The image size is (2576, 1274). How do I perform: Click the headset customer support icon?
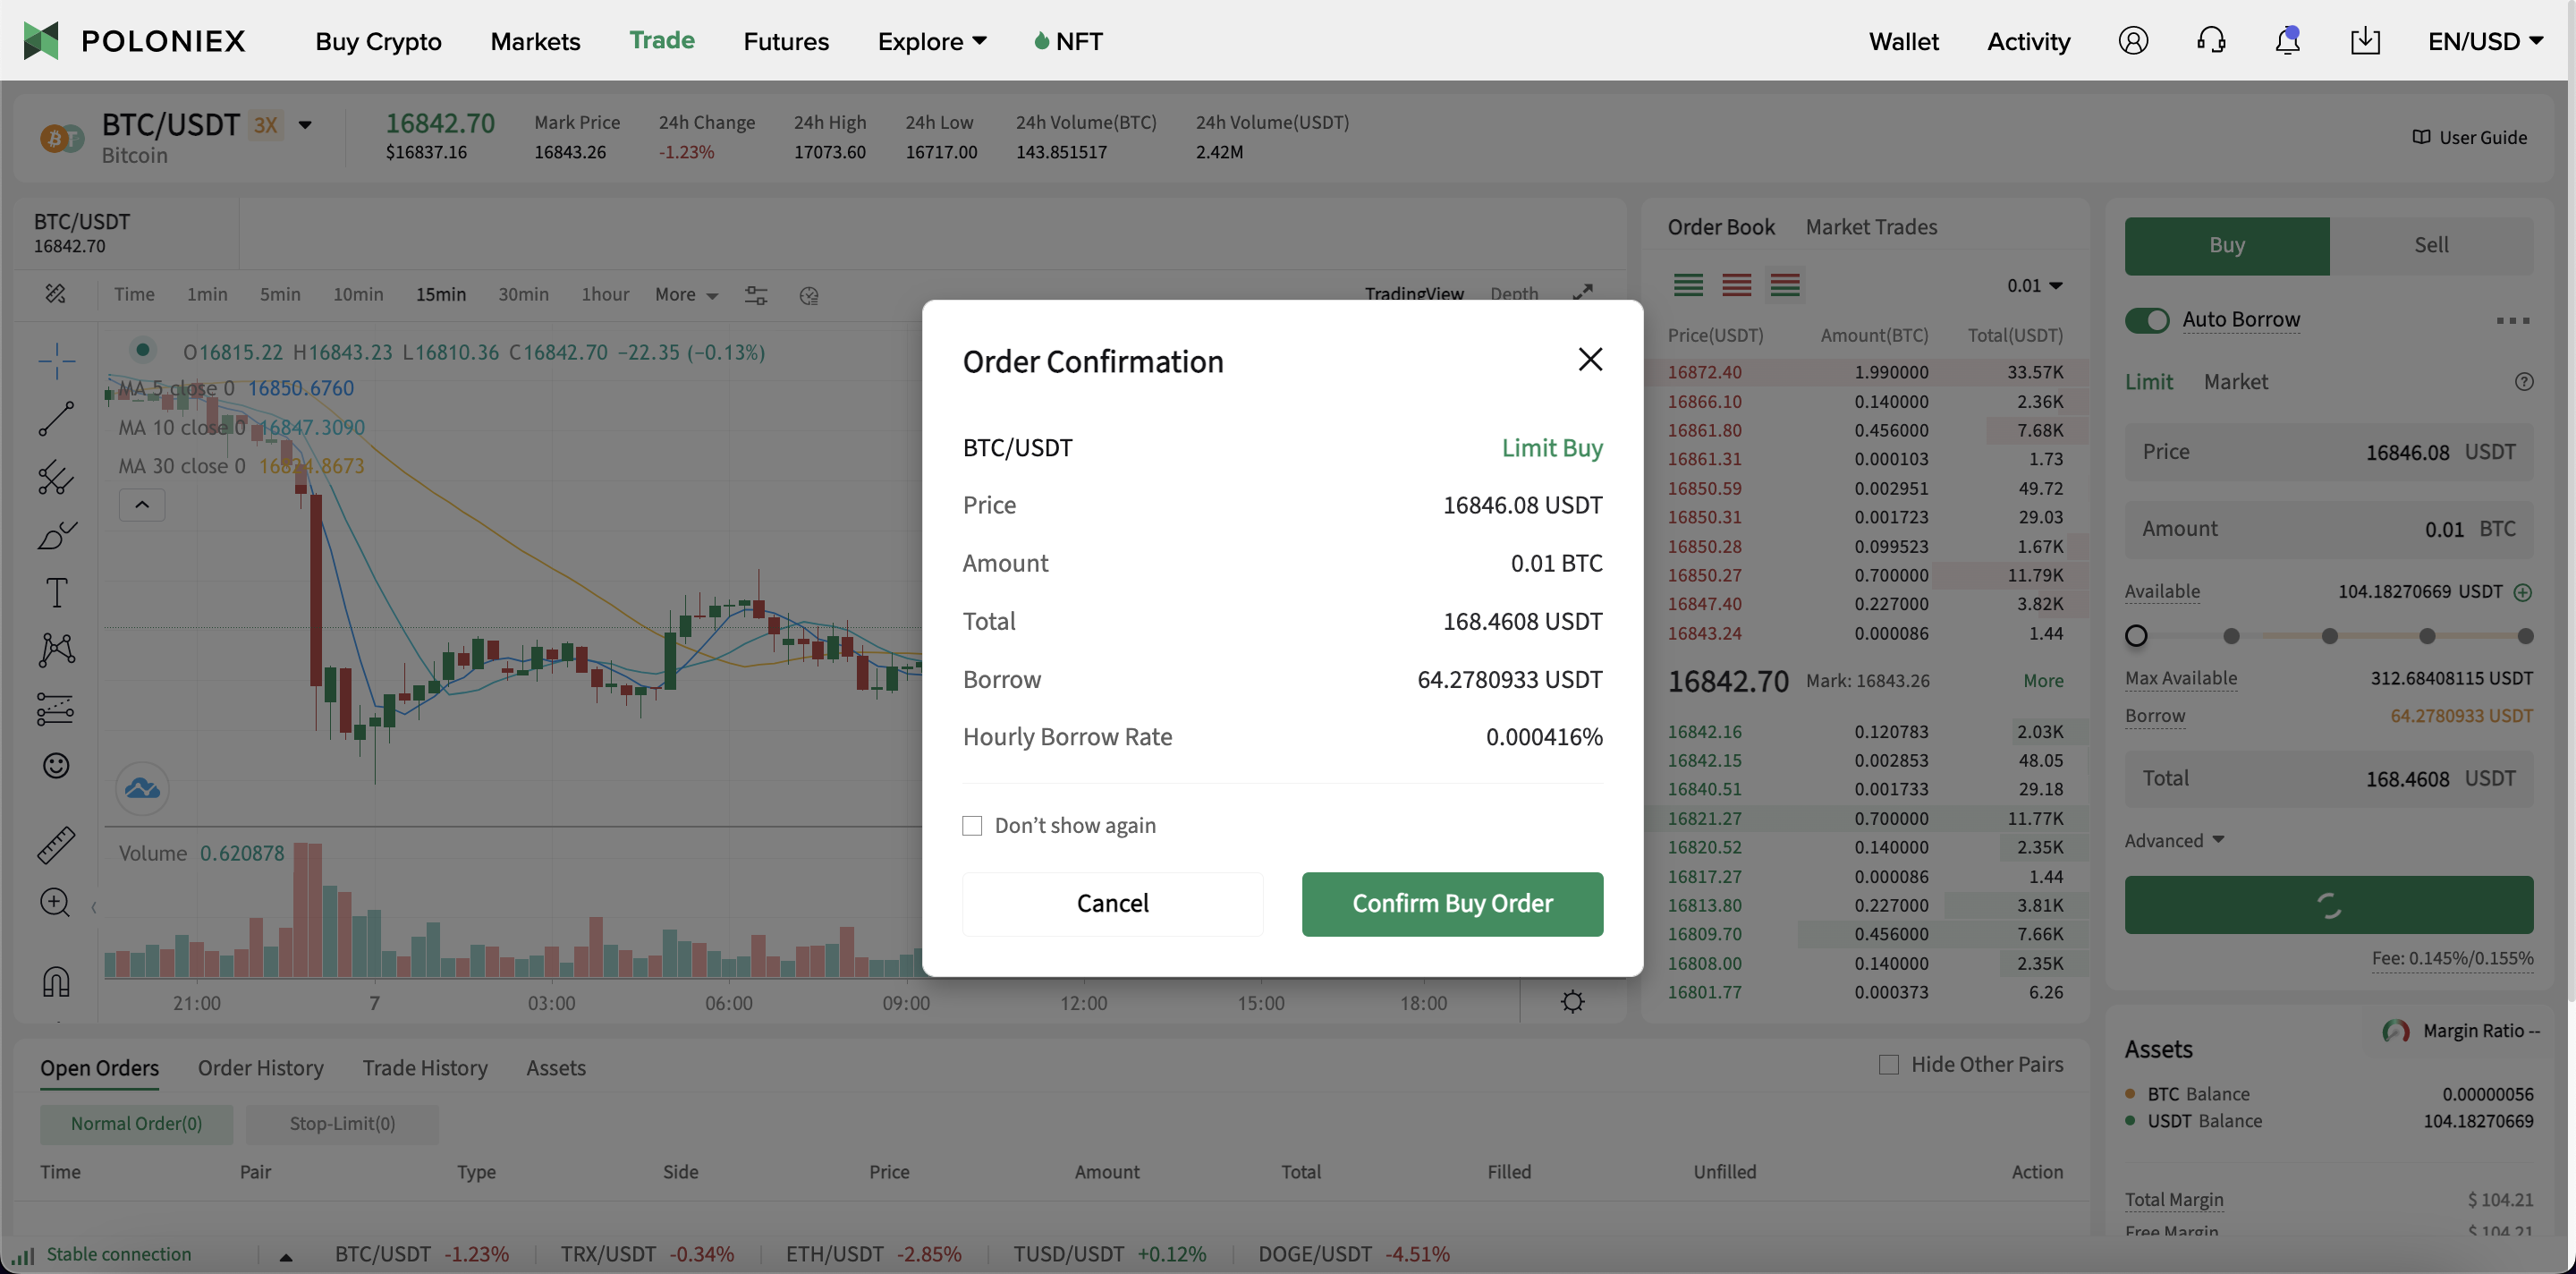[x=2210, y=40]
